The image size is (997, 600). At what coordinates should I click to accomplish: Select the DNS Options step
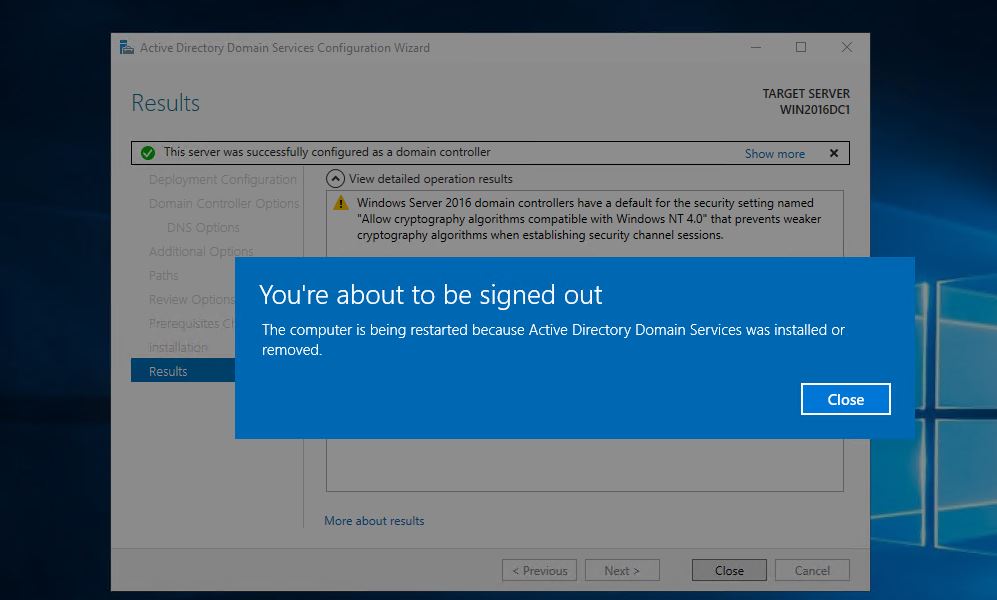pos(203,228)
